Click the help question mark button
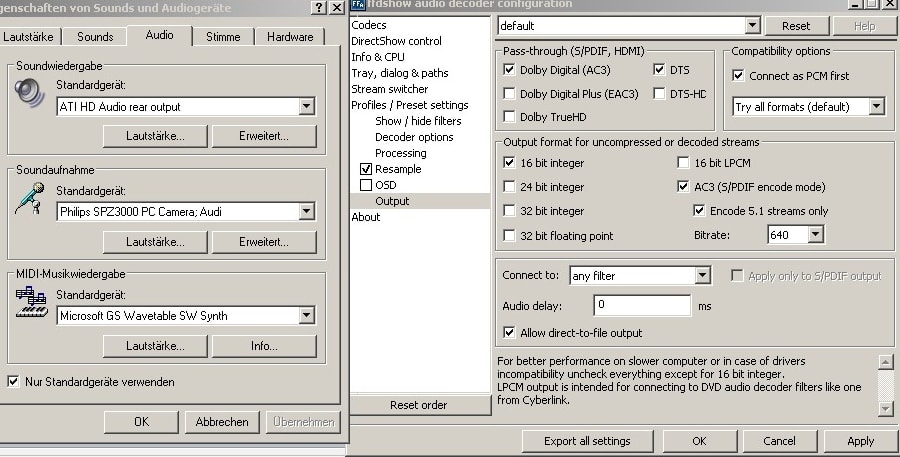 coord(319,8)
